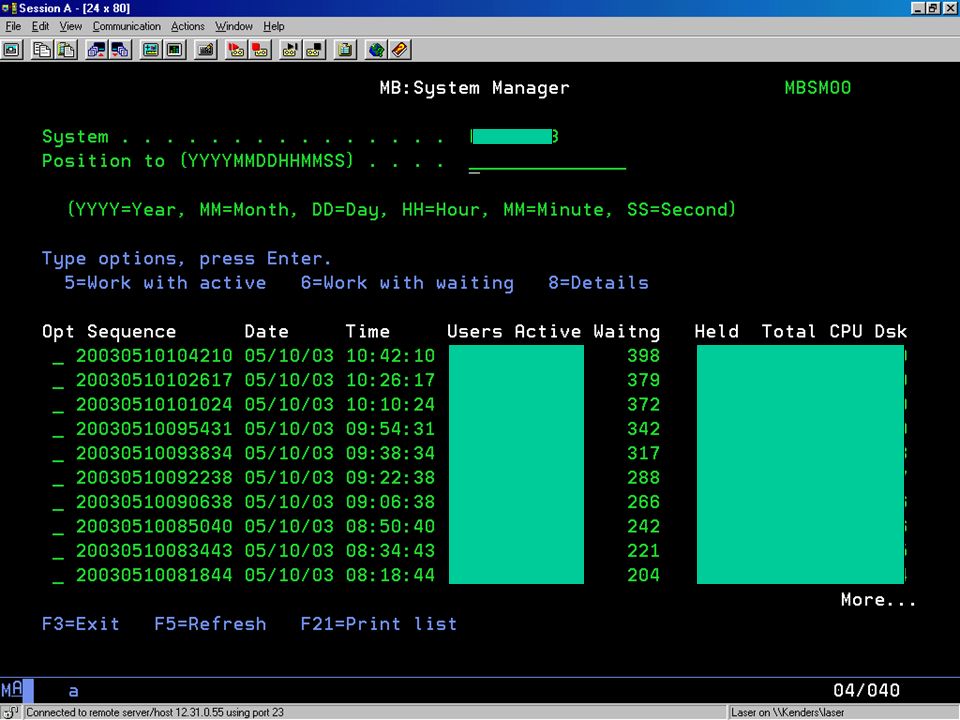Image resolution: width=960 pixels, height=720 pixels.
Task: Open the Session A title bar system icon
Action: coord(9,8)
